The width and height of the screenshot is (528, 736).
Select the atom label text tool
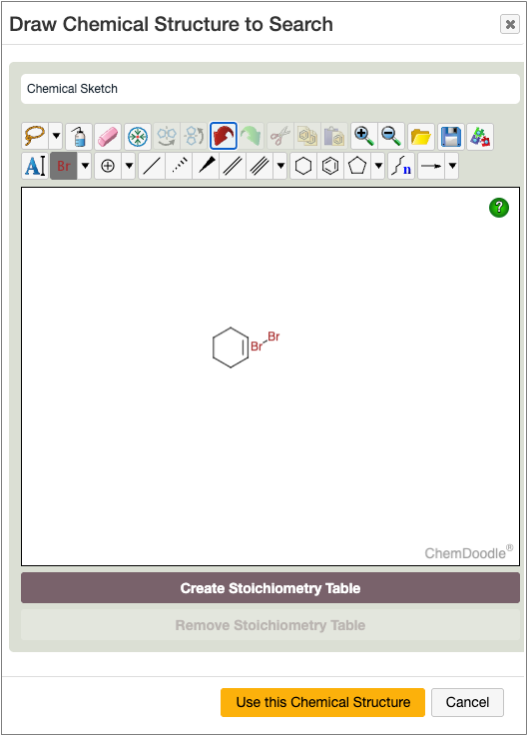35,166
